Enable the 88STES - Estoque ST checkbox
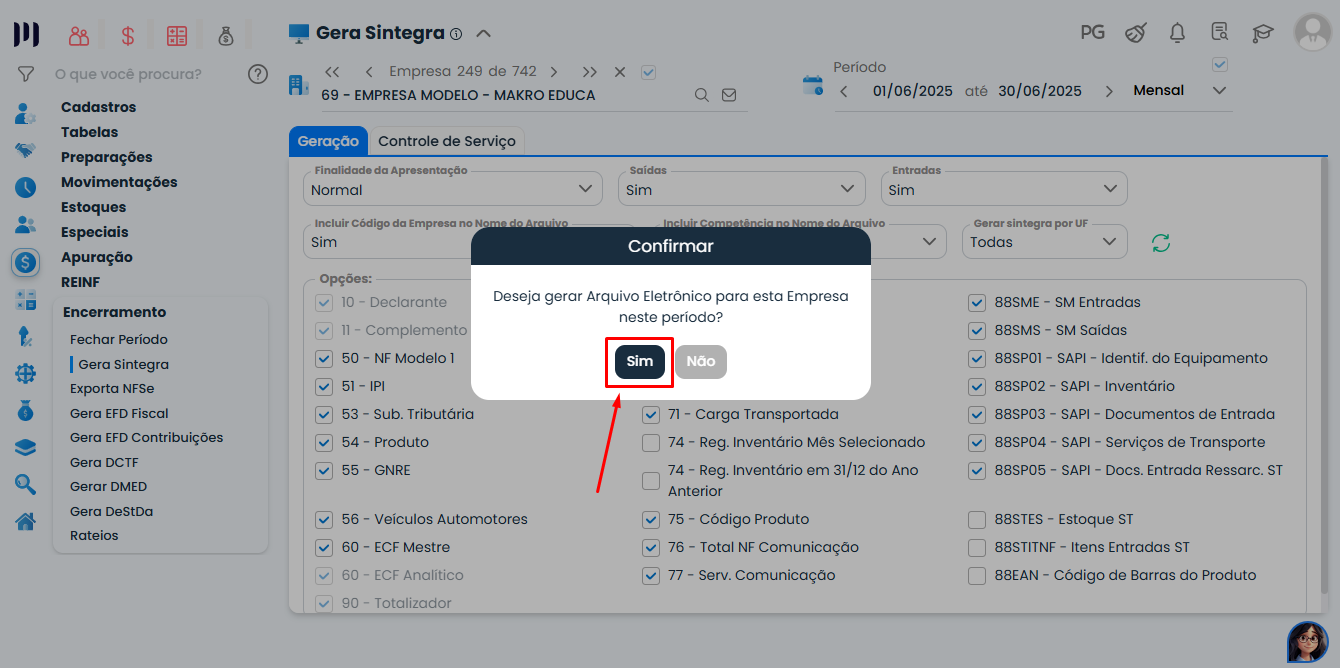 pos(977,519)
